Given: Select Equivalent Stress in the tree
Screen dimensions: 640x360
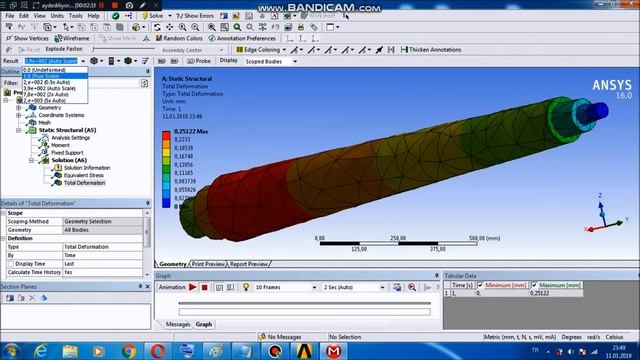Looking at the screenshot, I should (x=84, y=176).
